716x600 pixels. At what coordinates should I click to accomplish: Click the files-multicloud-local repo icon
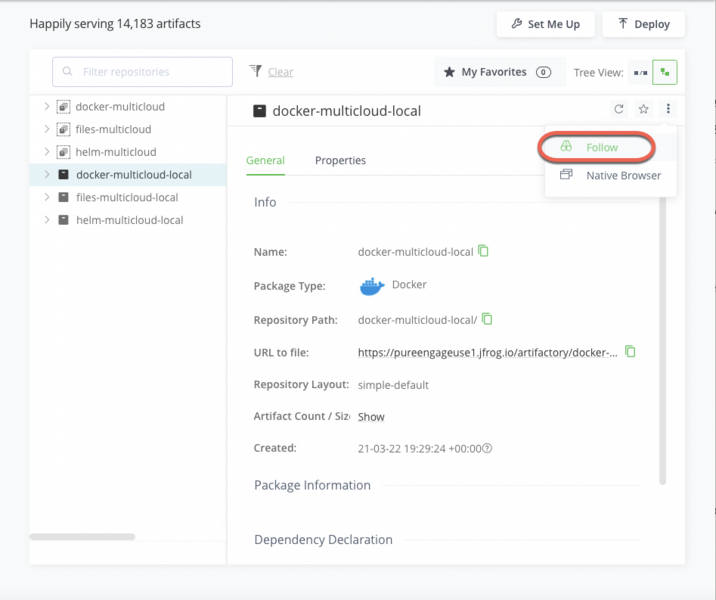[63, 197]
